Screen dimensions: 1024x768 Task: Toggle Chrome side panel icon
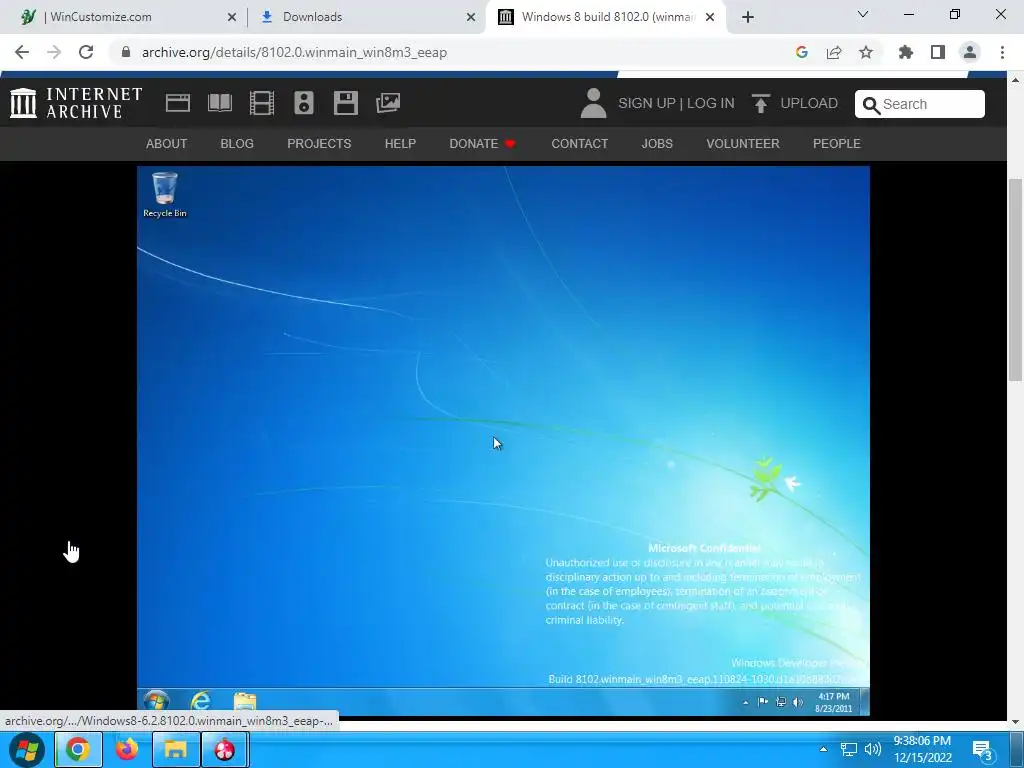[938, 52]
